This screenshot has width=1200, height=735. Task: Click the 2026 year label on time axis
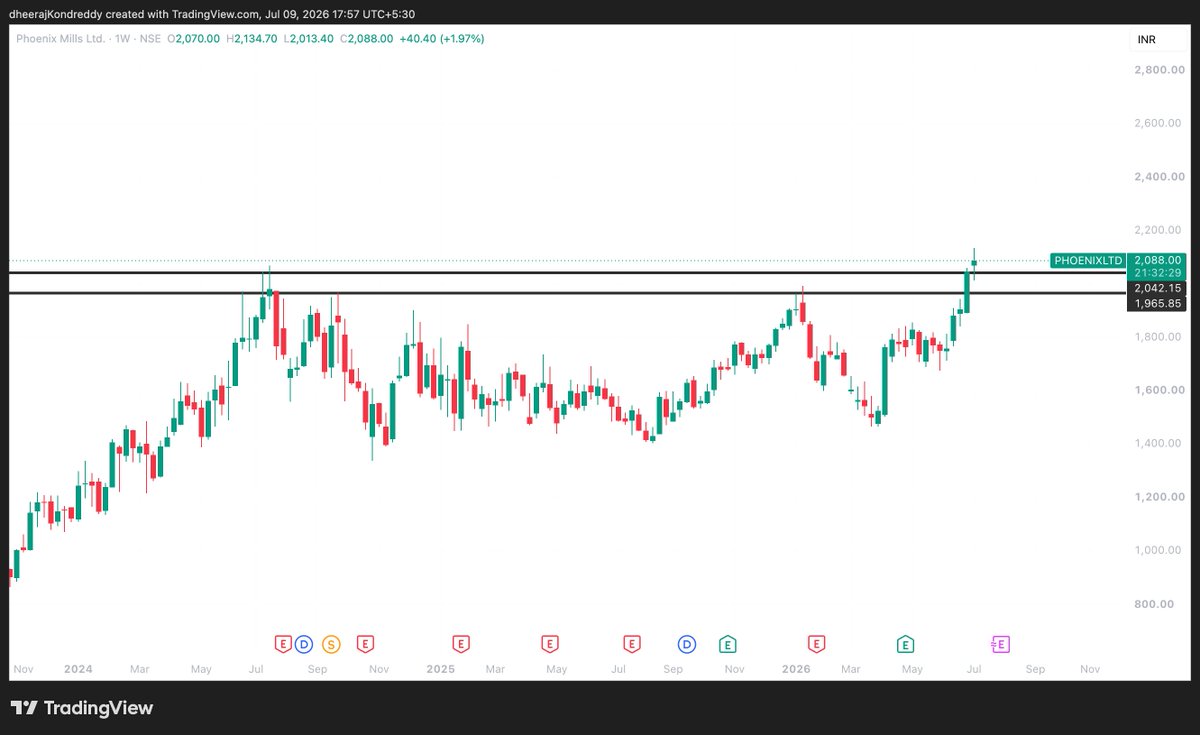coord(796,668)
